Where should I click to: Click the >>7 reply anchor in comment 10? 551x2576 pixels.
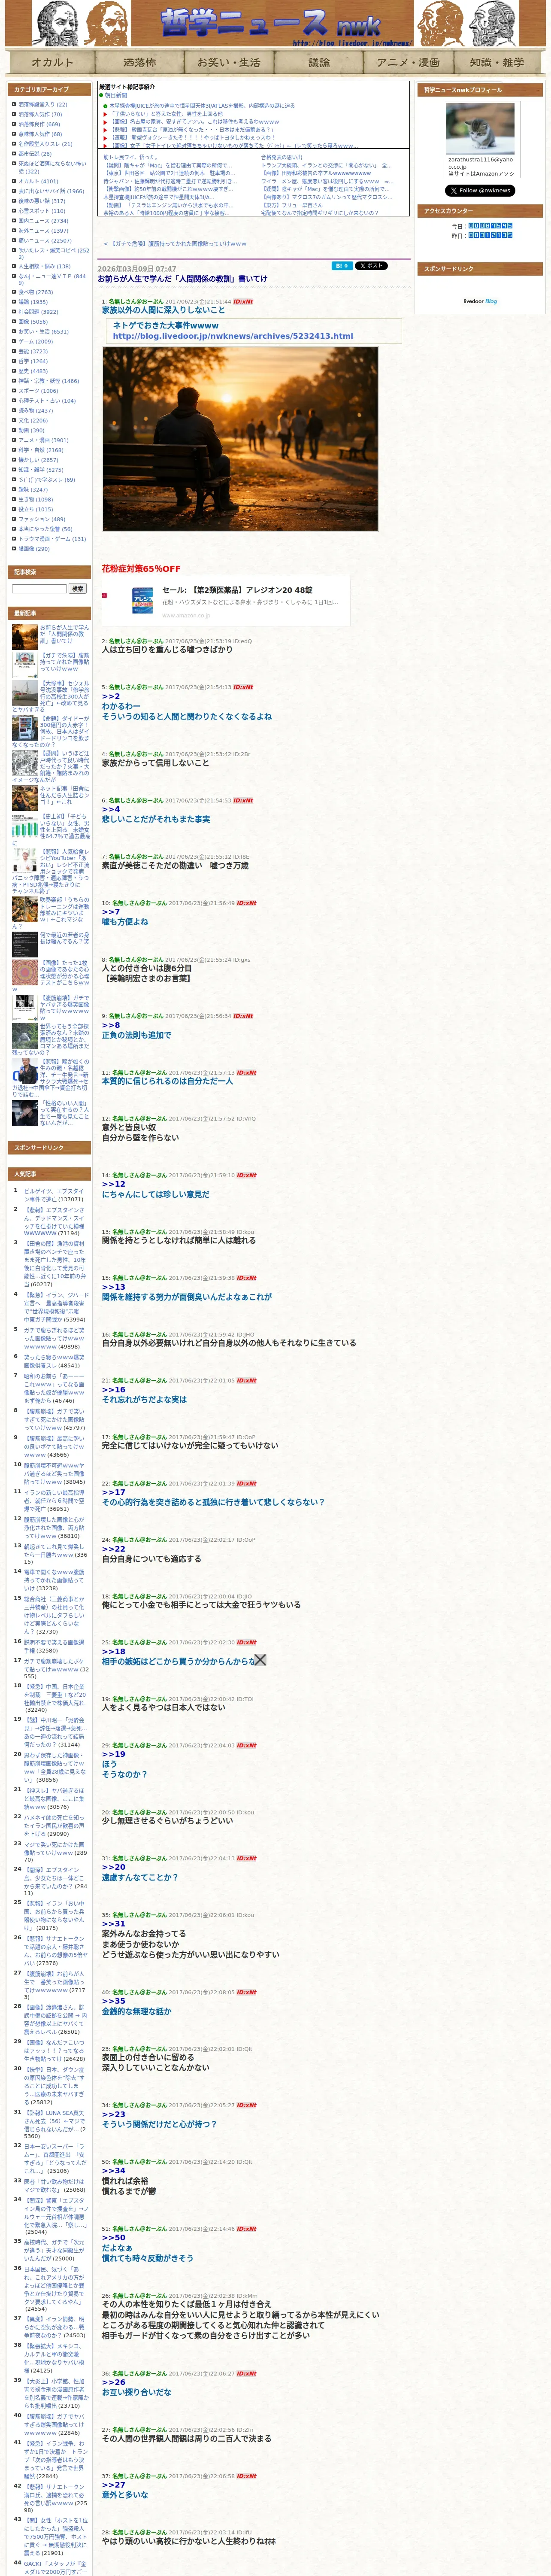(x=111, y=912)
